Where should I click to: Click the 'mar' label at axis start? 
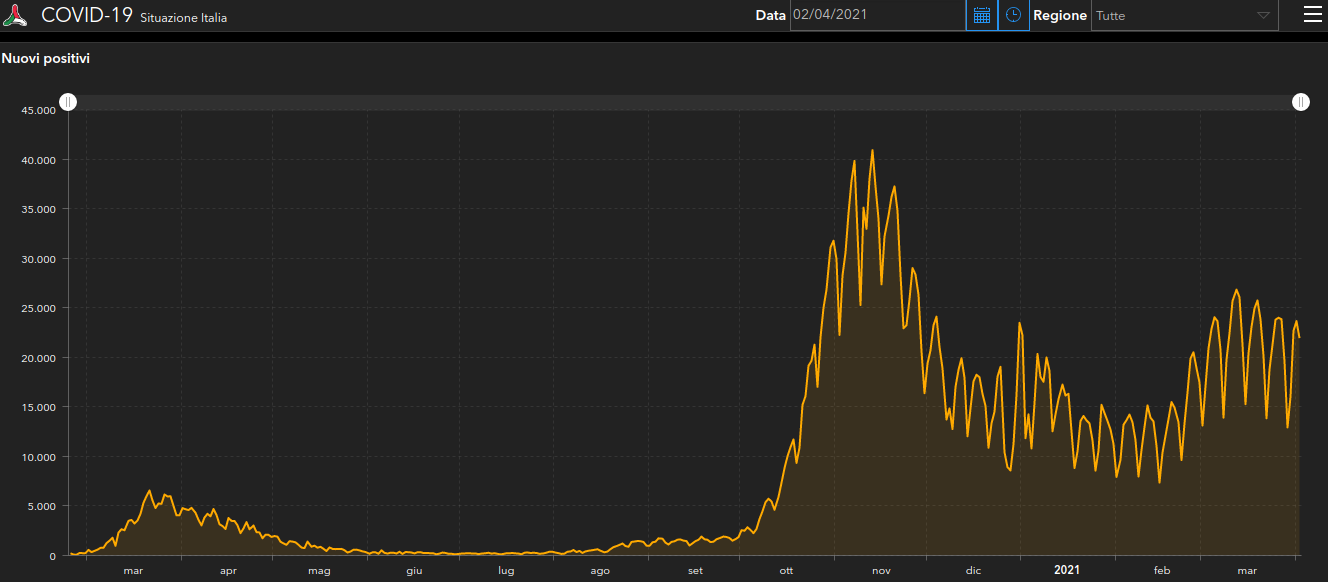point(133,571)
